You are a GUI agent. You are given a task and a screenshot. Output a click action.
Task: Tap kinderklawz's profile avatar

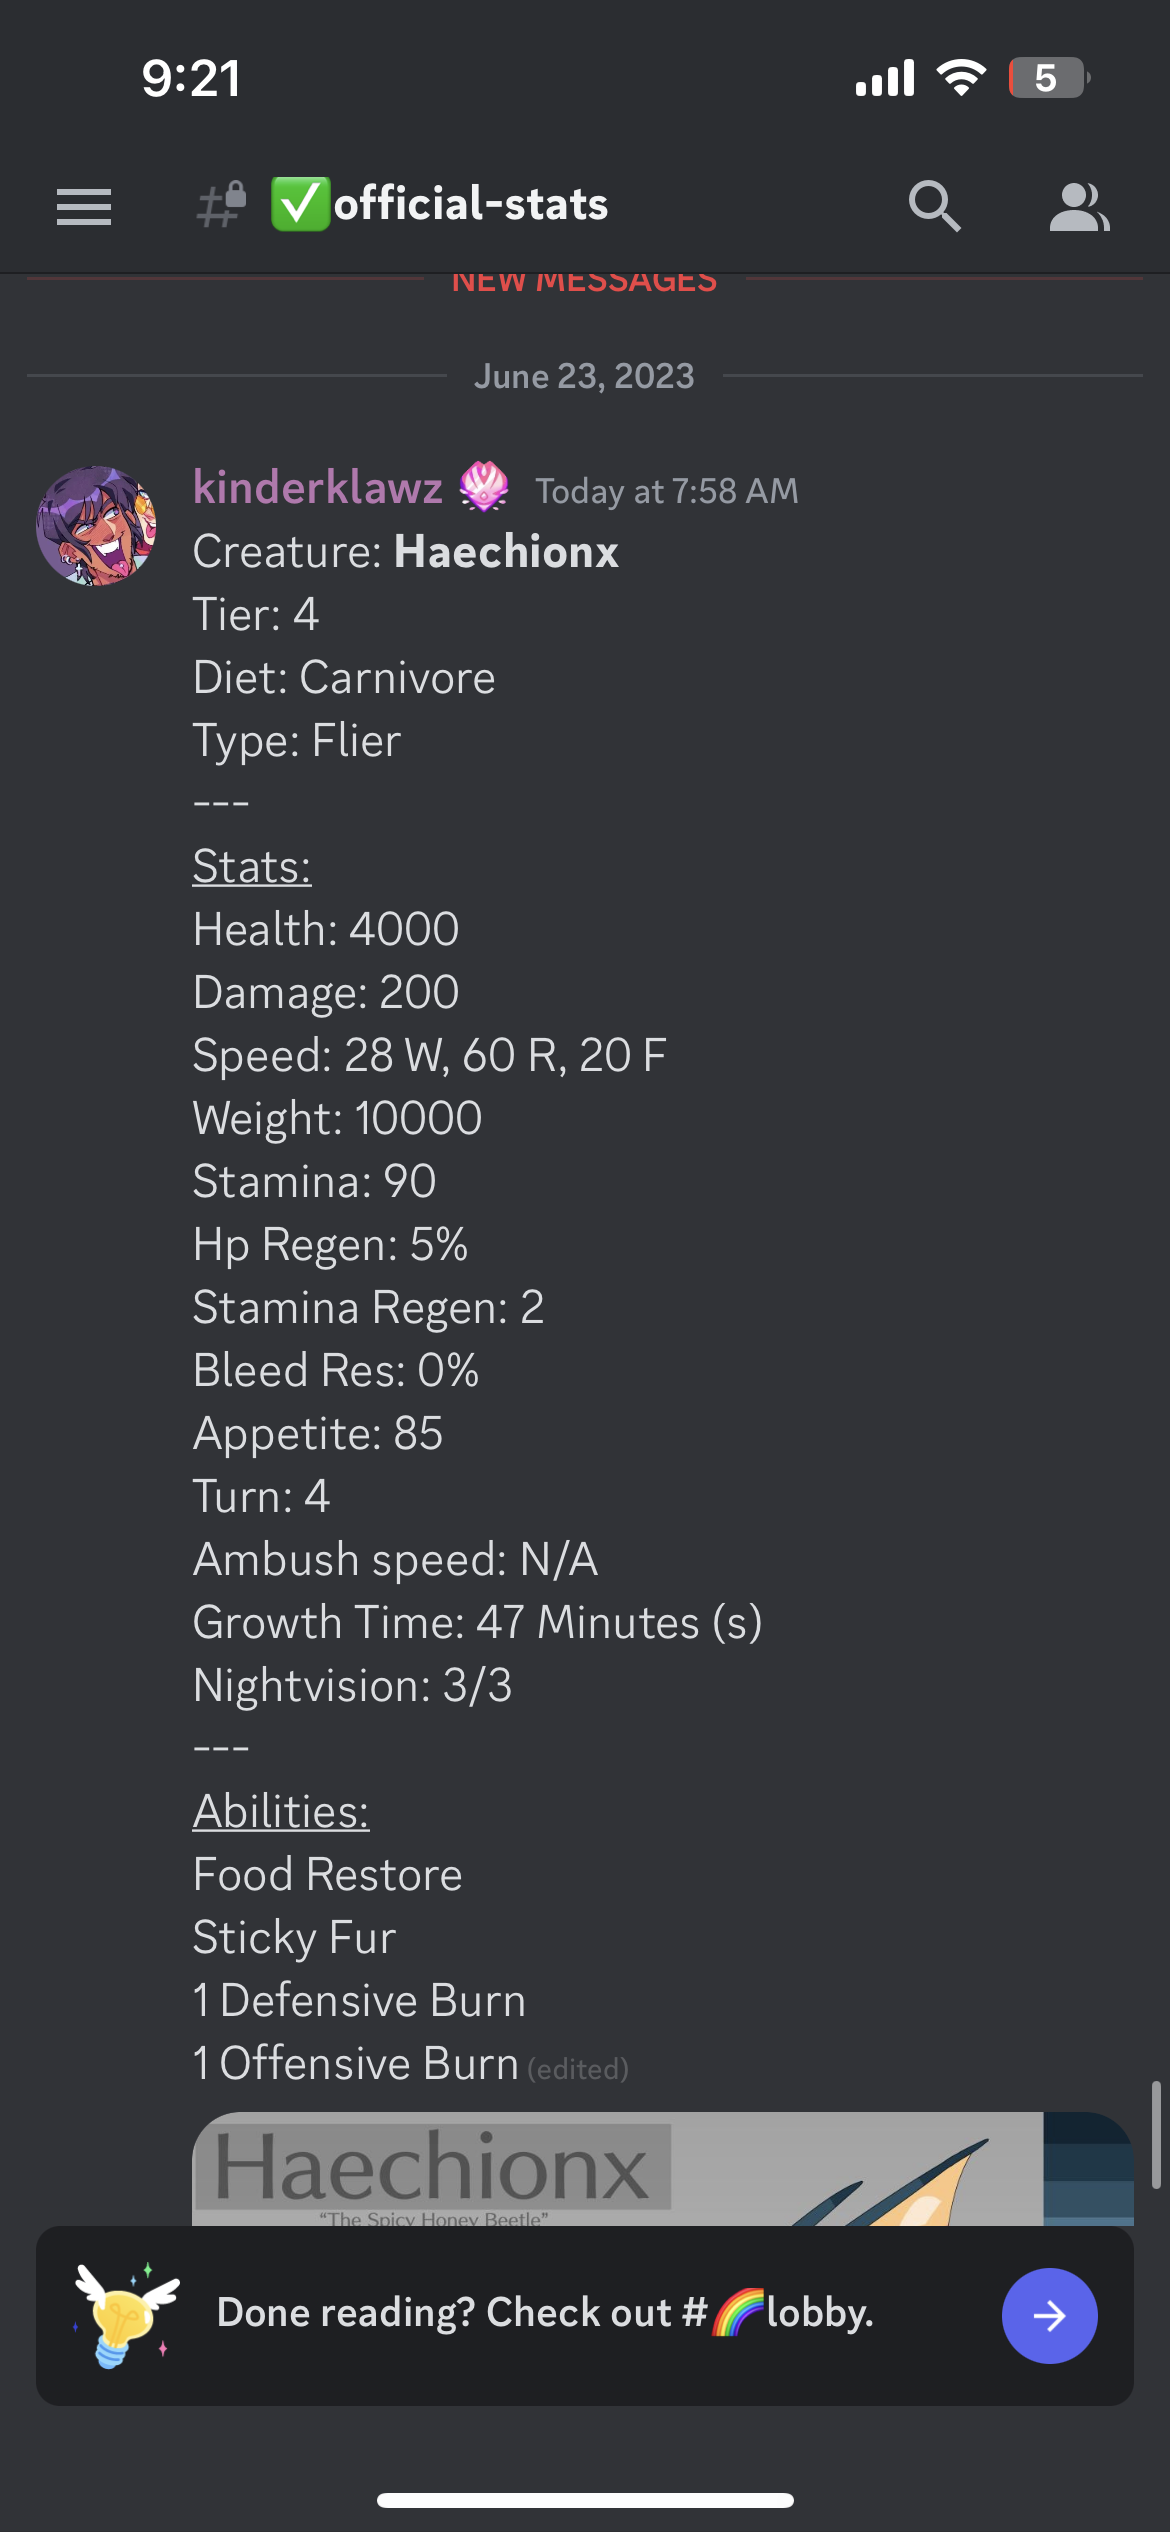[99, 527]
